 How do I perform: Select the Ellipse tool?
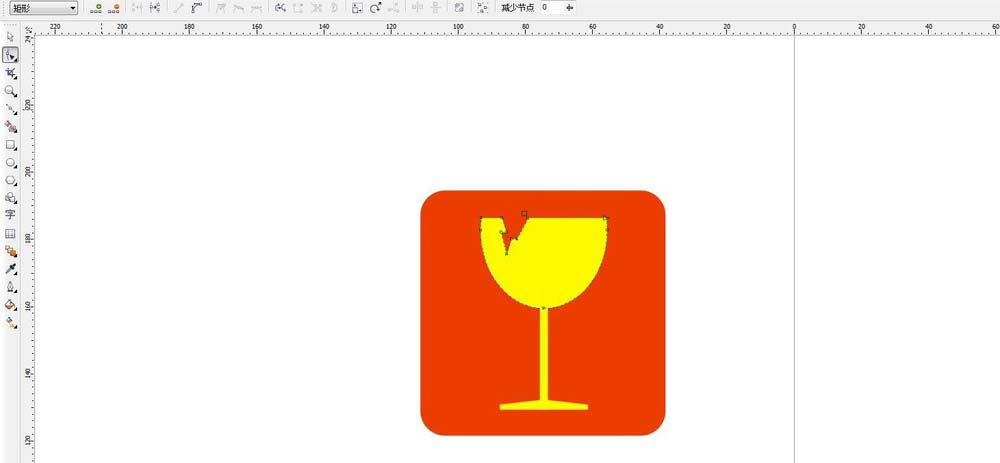click(10, 163)
